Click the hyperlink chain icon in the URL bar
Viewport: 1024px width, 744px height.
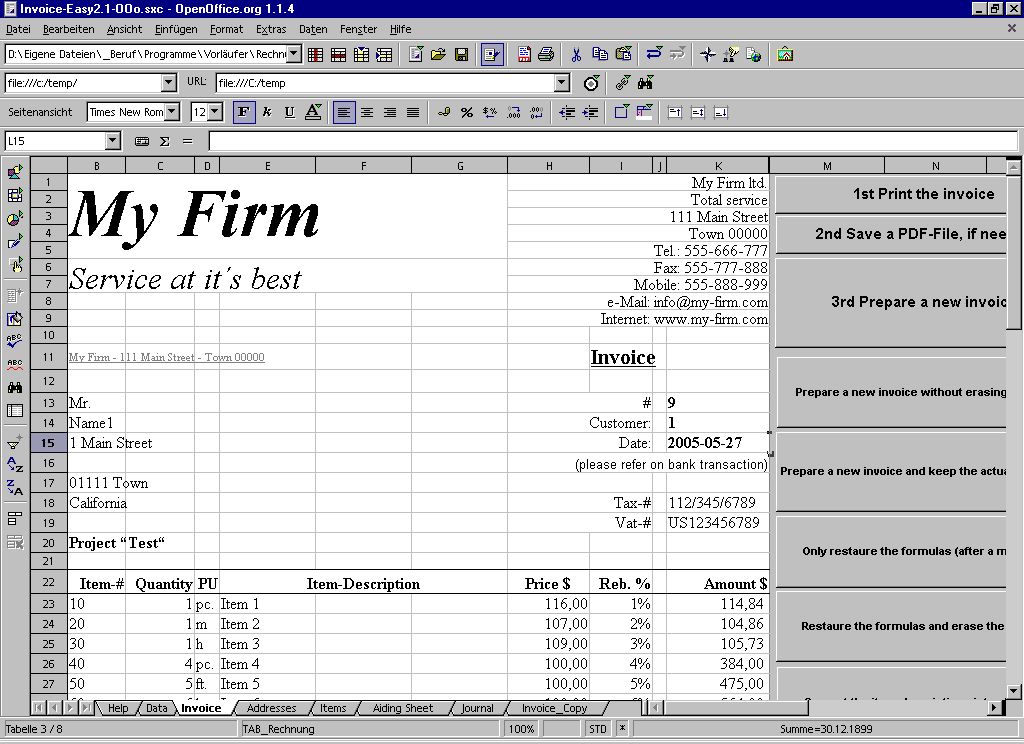(623, 83)
